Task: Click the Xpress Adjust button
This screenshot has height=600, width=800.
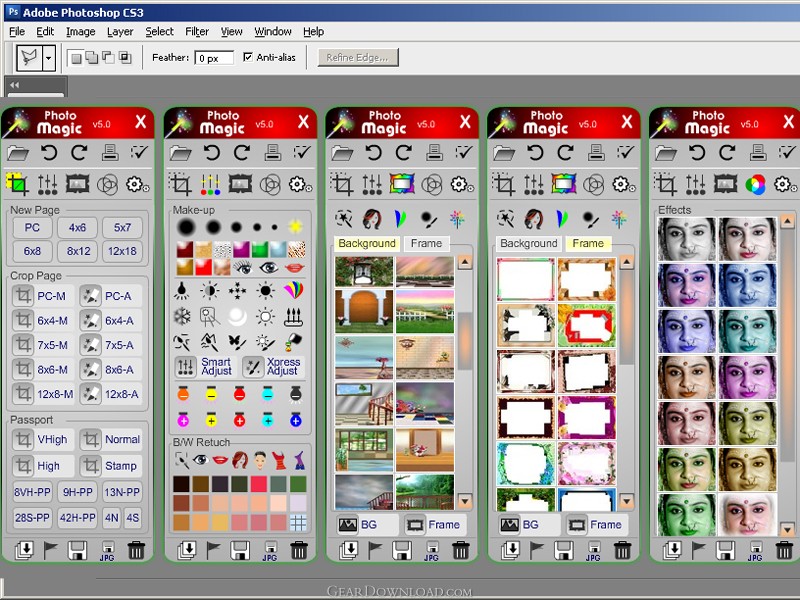Action: 274,366
